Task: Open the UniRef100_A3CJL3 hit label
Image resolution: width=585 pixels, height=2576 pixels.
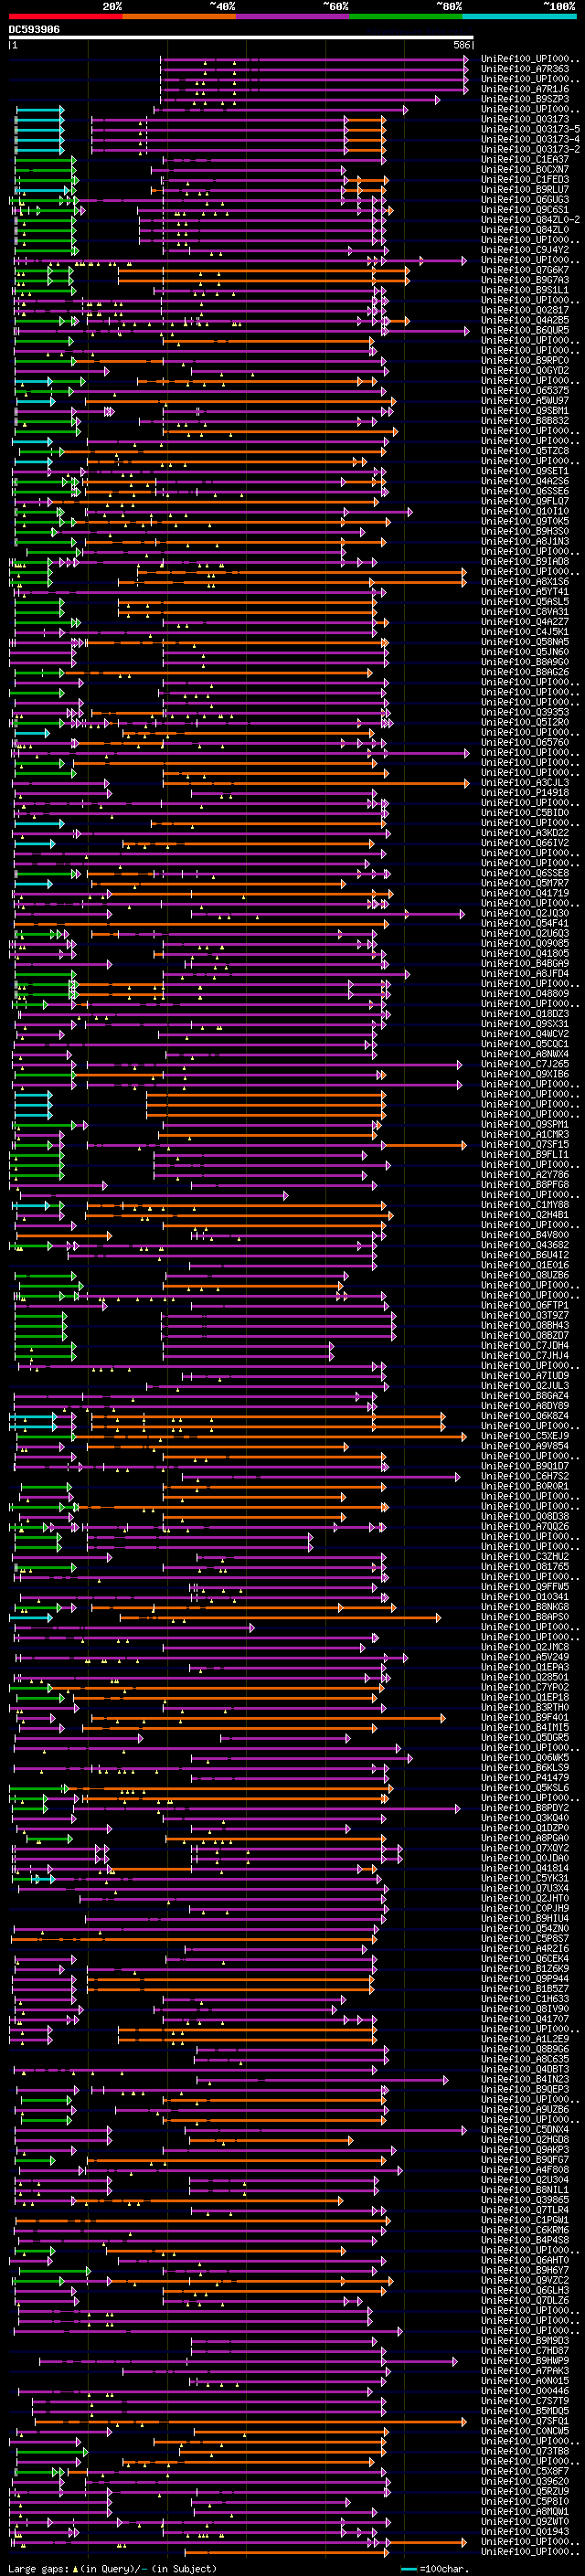Action: [x=525, y=782]
